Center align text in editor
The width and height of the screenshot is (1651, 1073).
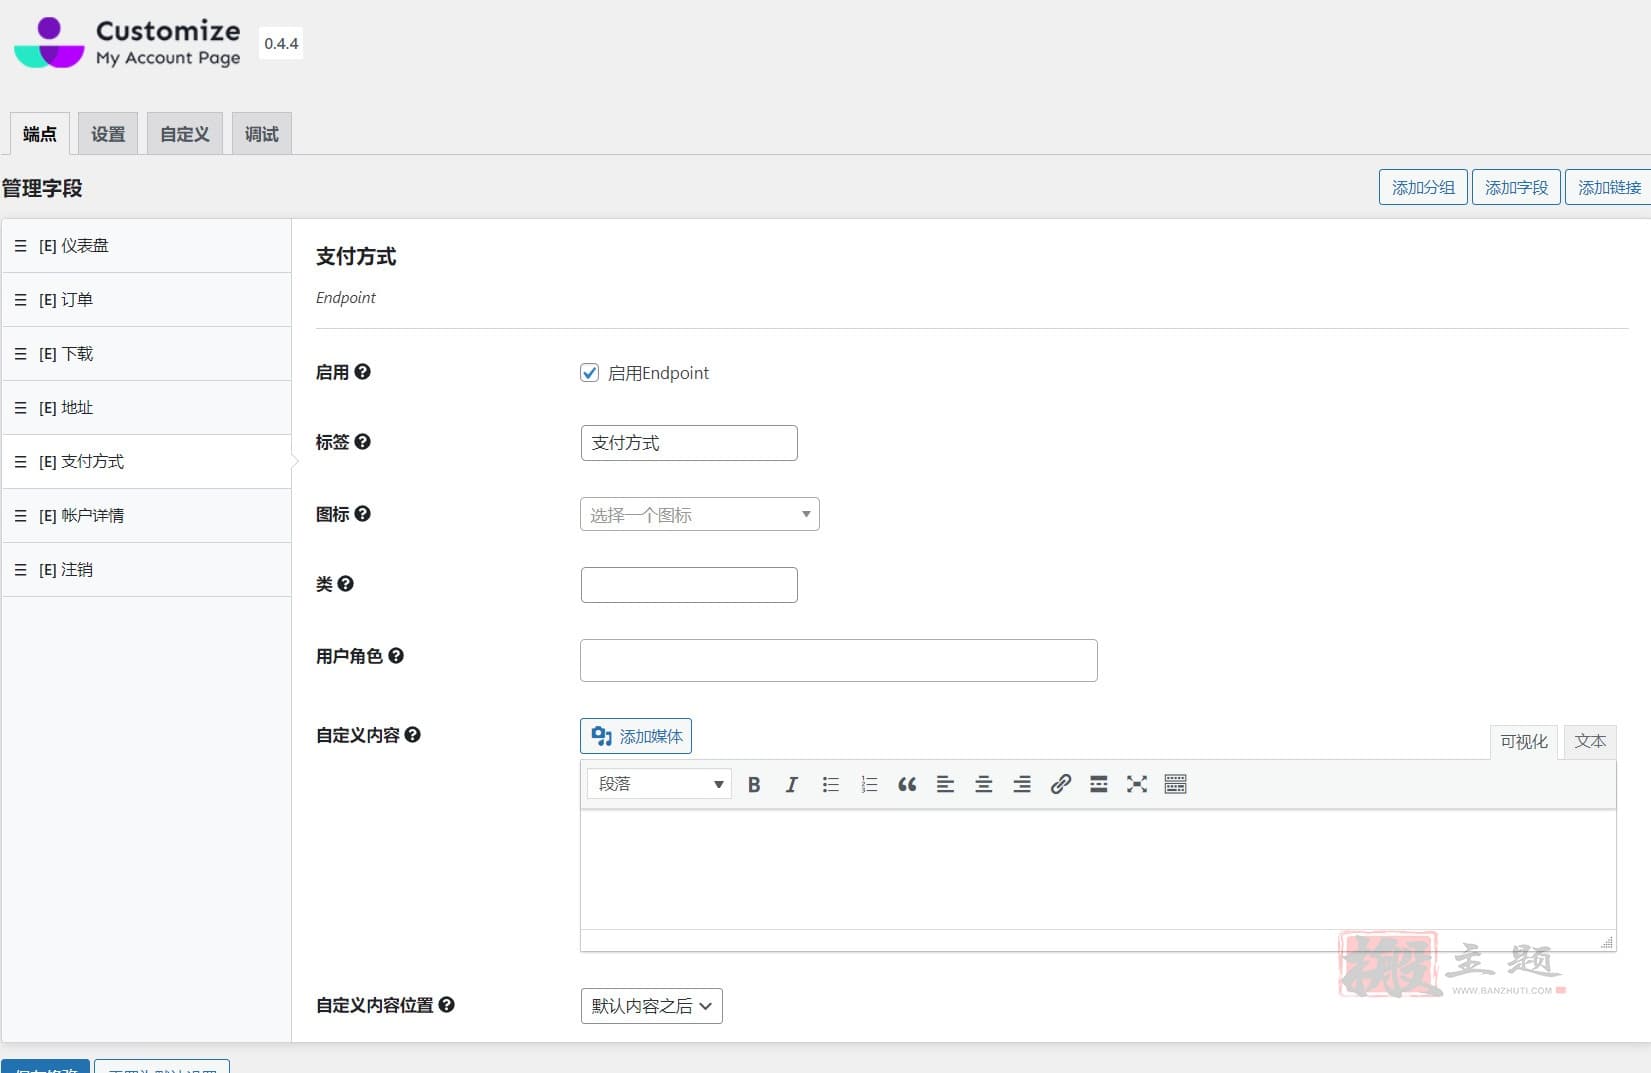(984, 785)
